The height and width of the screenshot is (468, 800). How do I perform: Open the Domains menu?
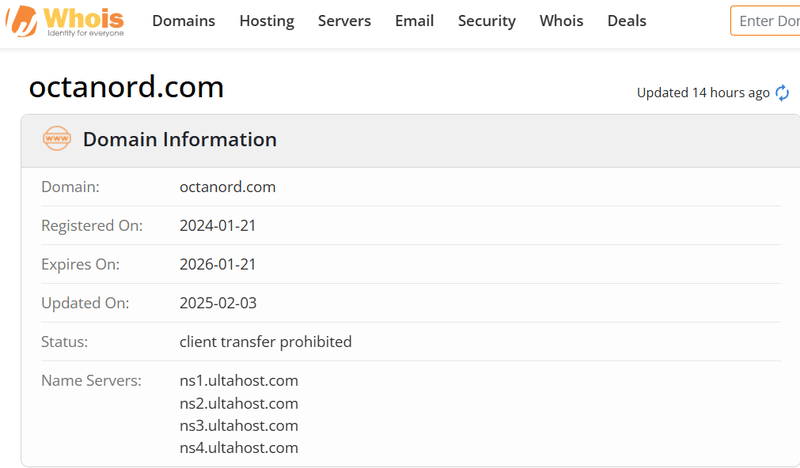tap(184, 21)
